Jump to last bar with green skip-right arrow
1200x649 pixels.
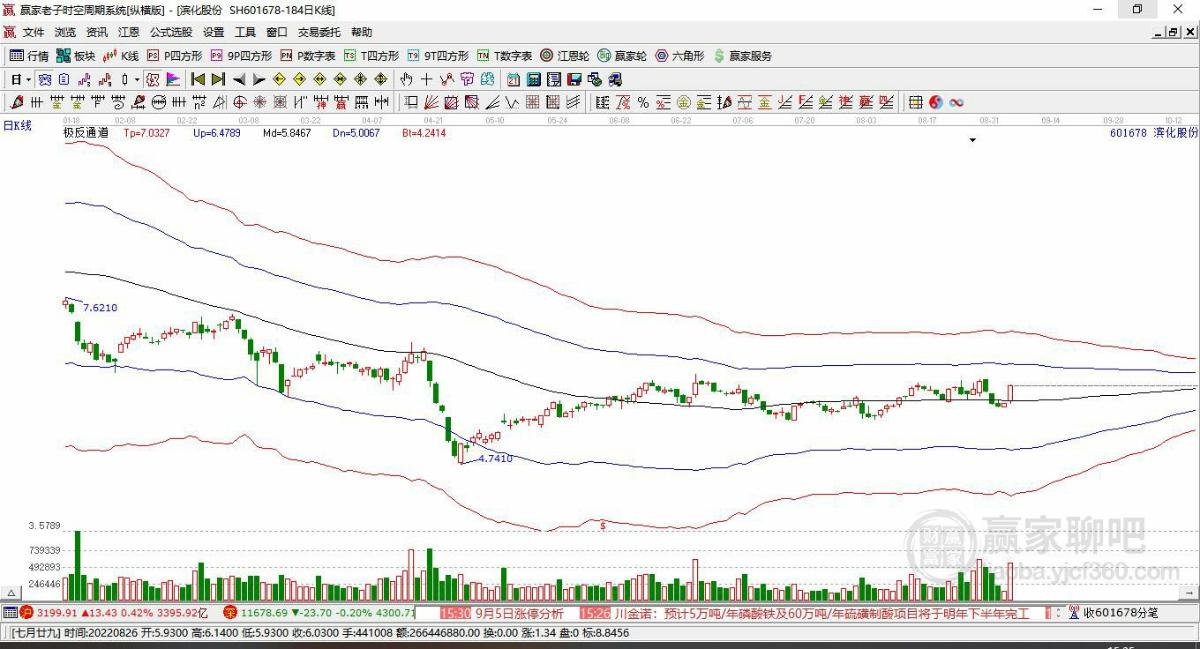(x=217, y=79)
